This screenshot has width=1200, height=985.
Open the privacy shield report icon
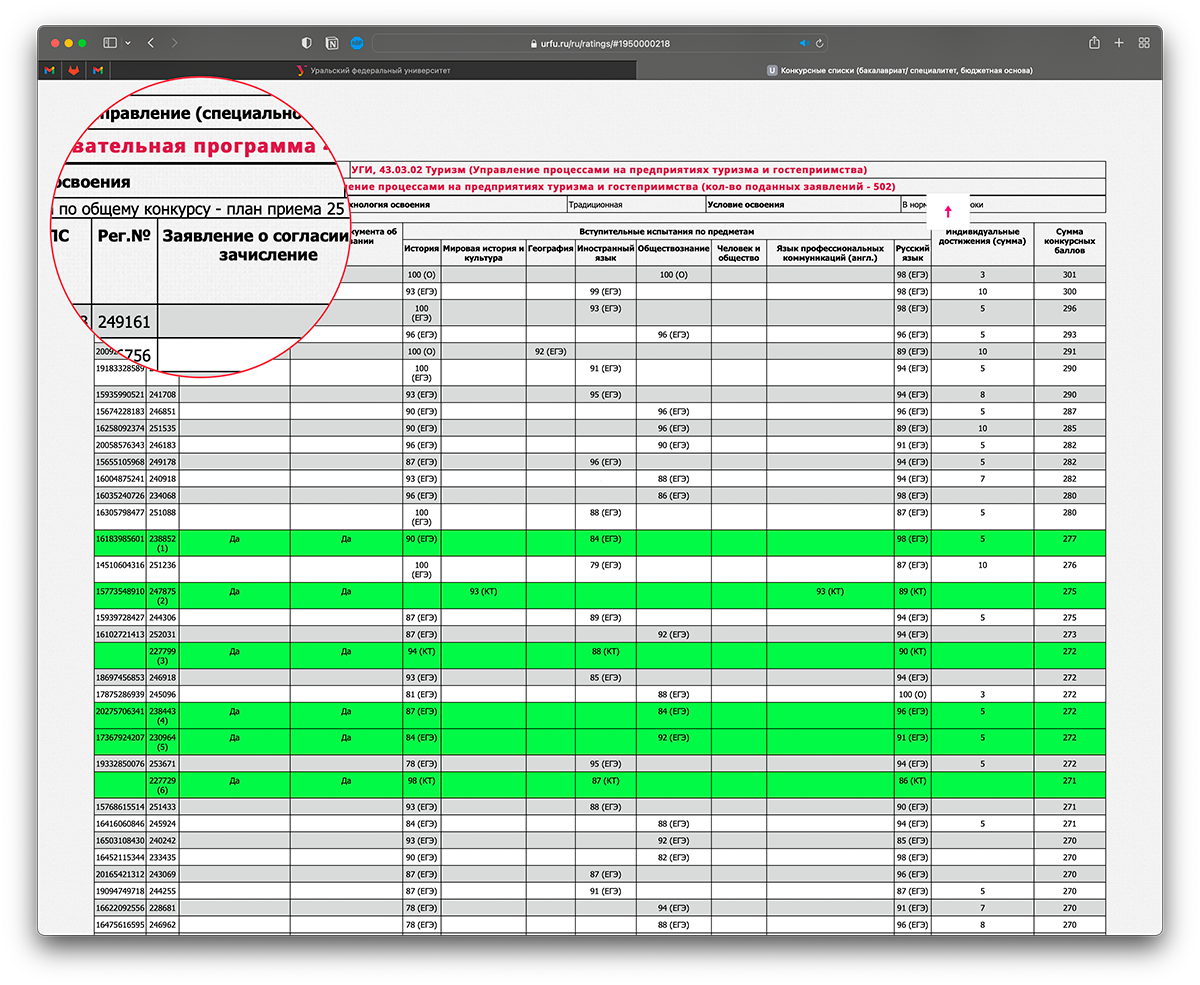click(307, 43)
